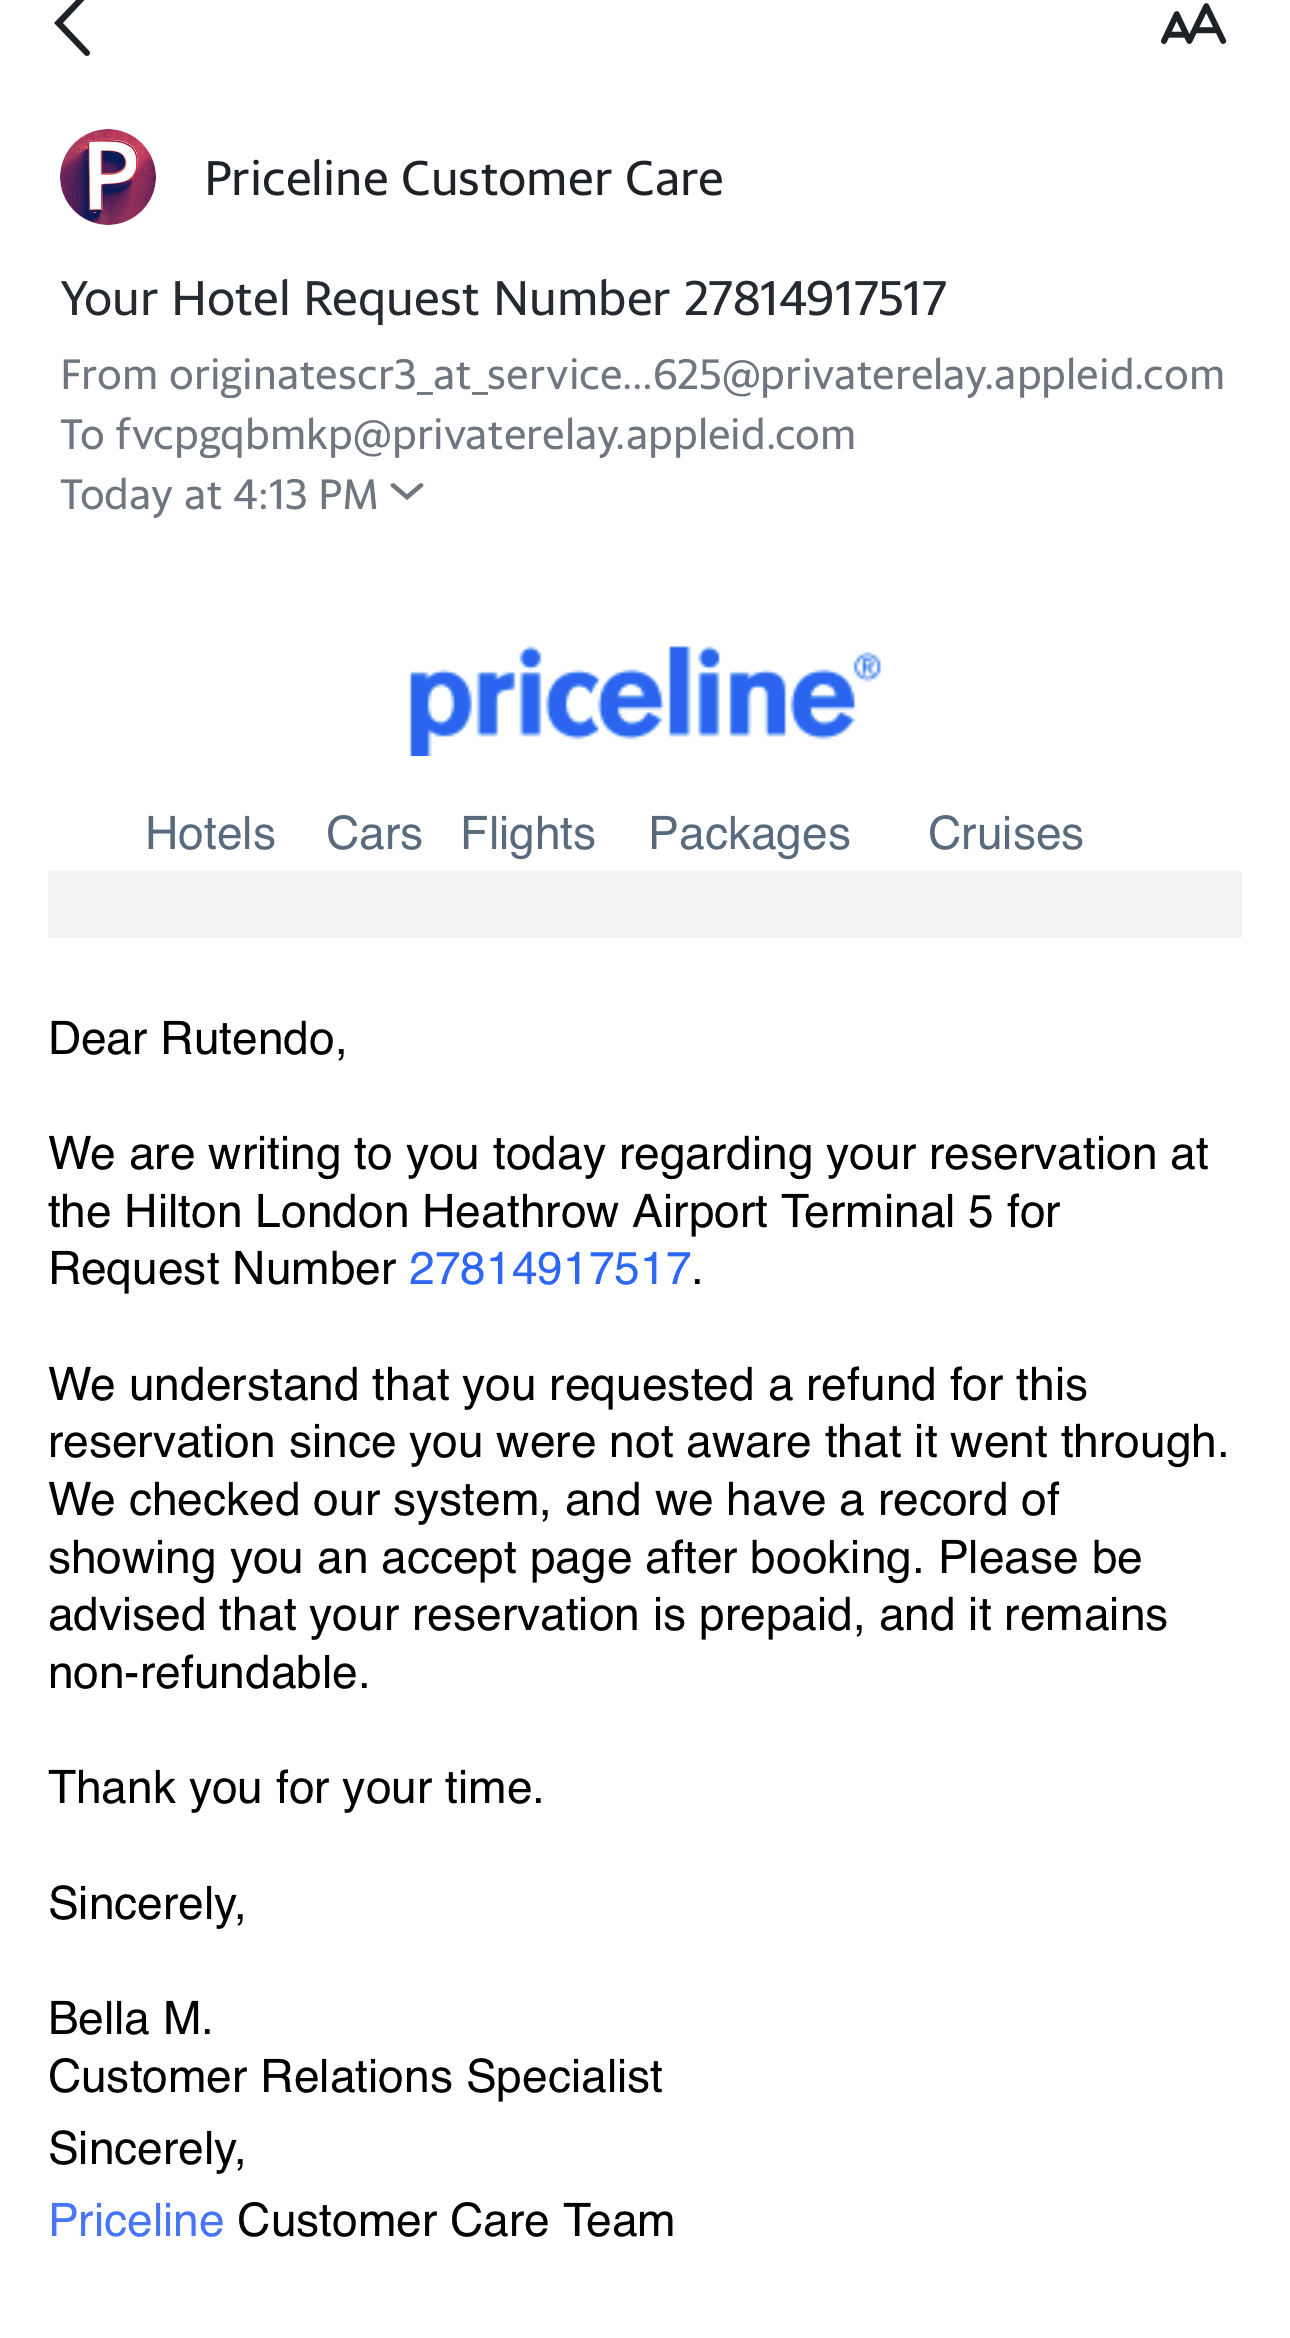Tap the Priceline sender avatar

tap(108, 177)
